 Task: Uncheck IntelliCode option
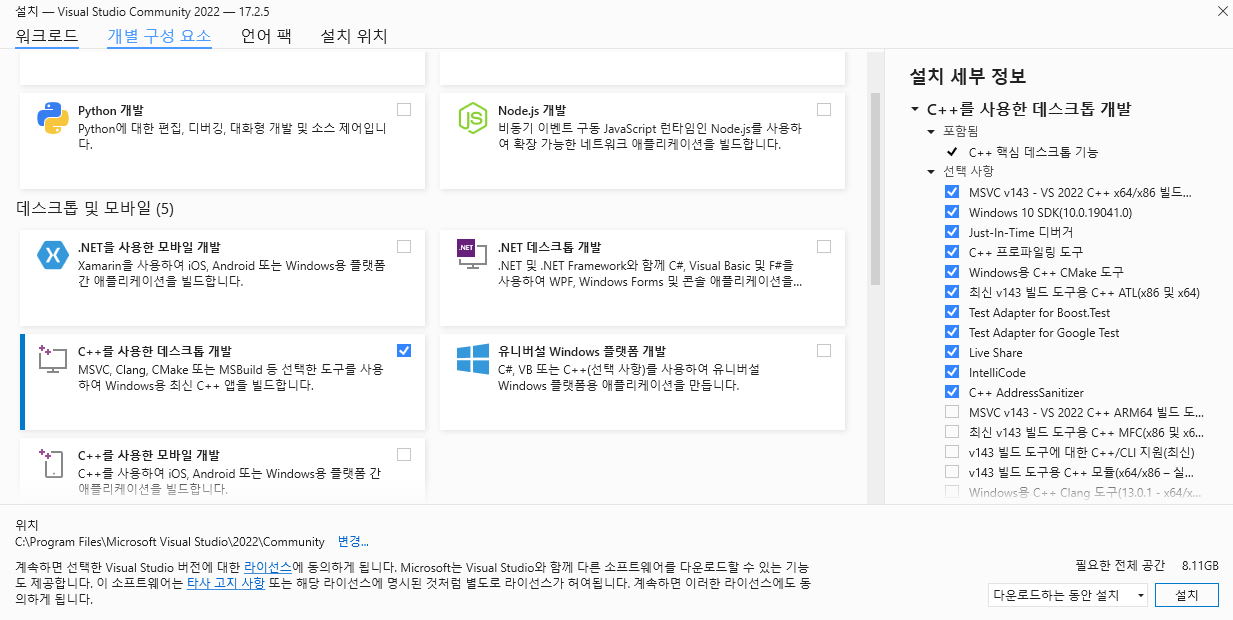coord(952,372)
